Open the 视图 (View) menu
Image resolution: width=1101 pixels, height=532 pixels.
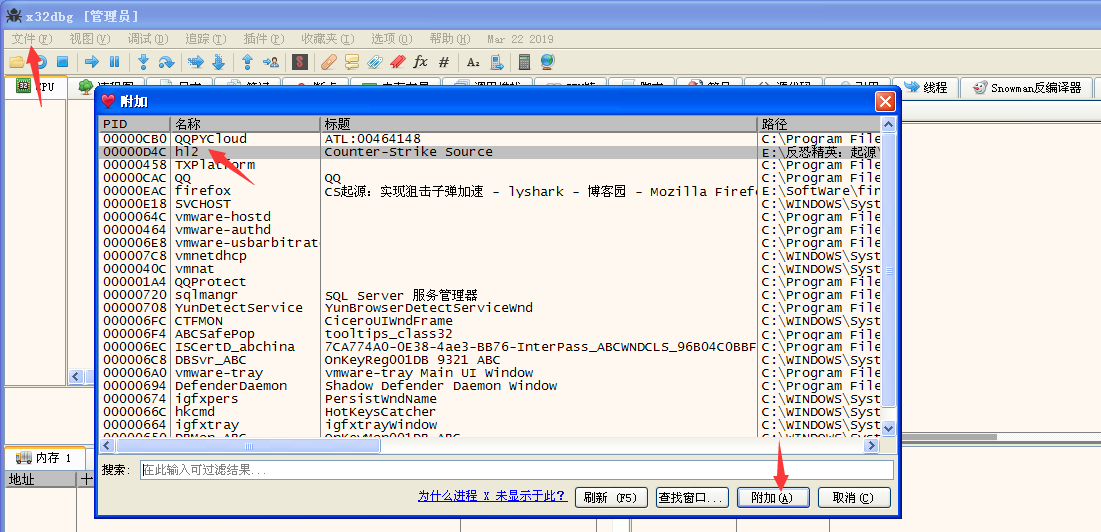tap(90, 39)
